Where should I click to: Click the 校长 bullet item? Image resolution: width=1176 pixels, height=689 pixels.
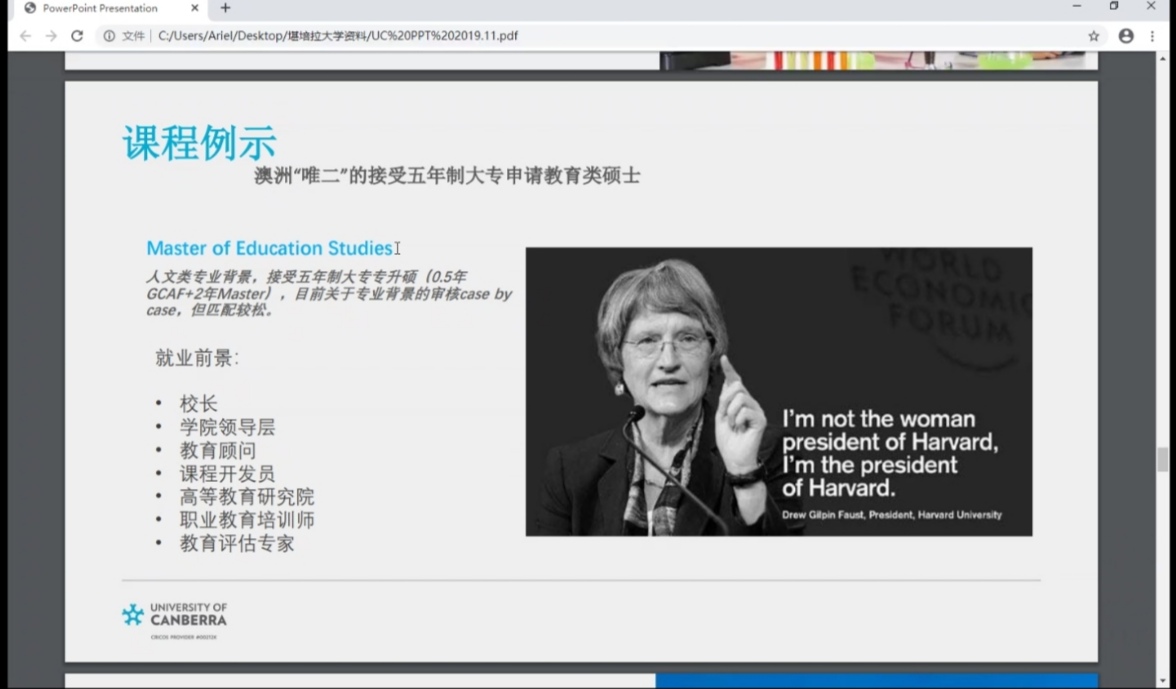199,404
